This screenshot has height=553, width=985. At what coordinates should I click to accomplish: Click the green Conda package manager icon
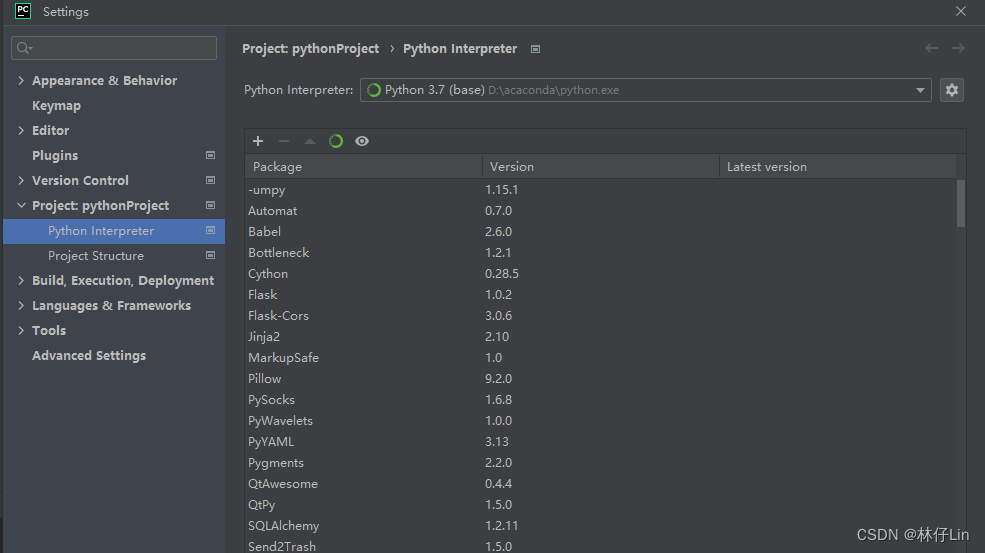tap(336, 141)
